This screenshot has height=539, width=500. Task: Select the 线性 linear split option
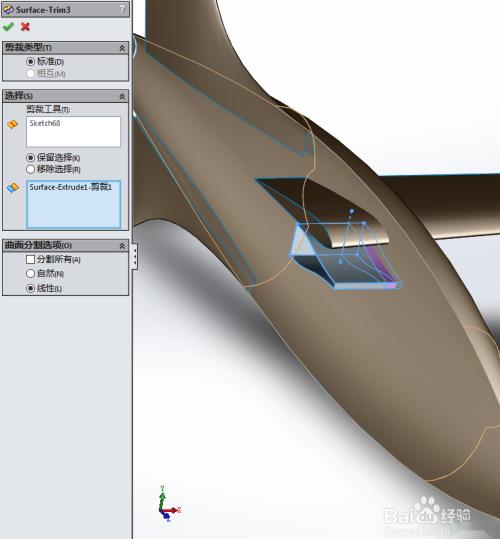tap(31, 288)
